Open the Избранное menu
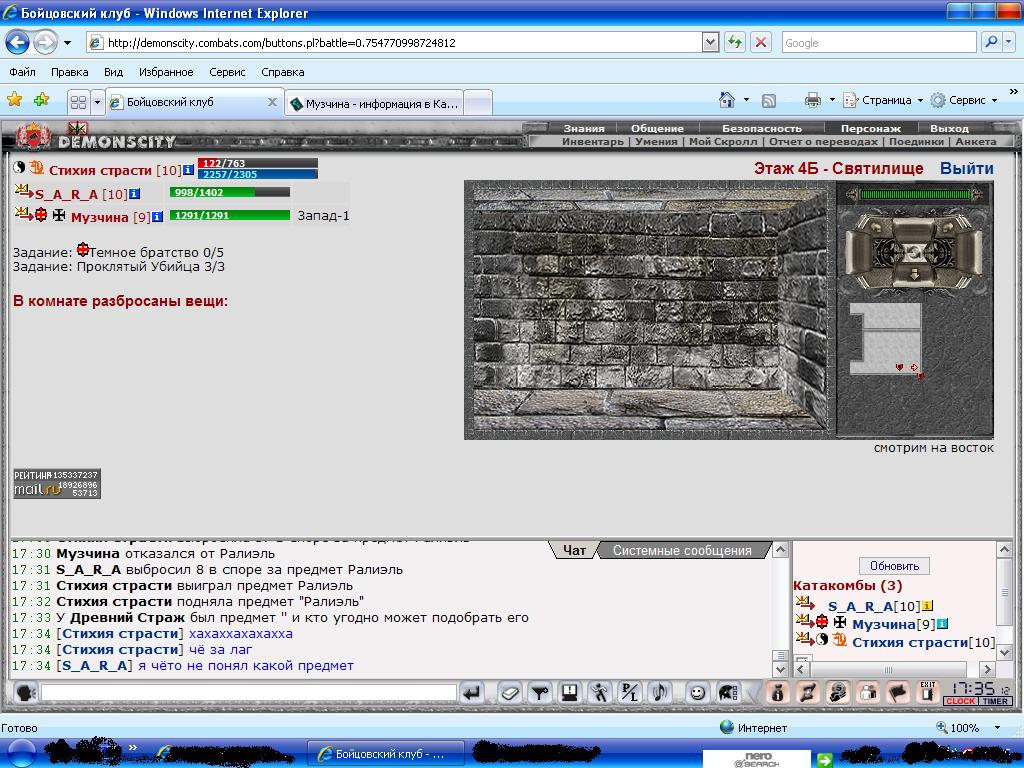This screenshot has width=1024, height=768. 166,72
